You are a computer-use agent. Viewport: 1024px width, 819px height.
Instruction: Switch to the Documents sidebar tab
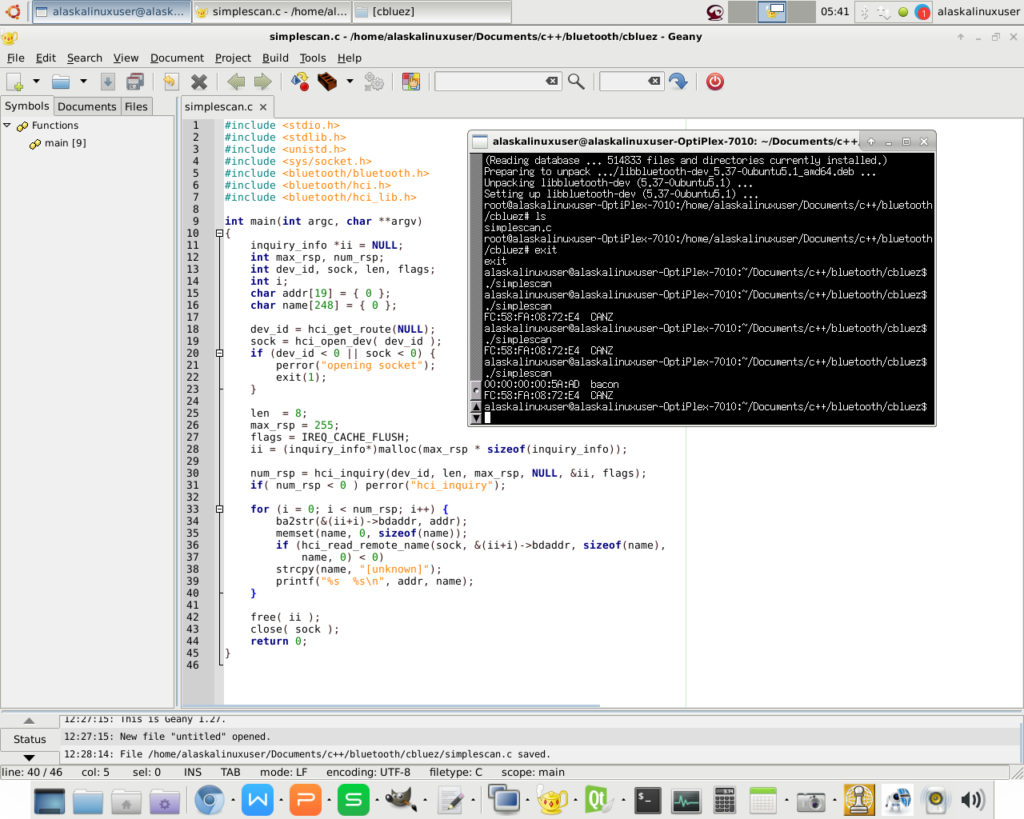86,107
